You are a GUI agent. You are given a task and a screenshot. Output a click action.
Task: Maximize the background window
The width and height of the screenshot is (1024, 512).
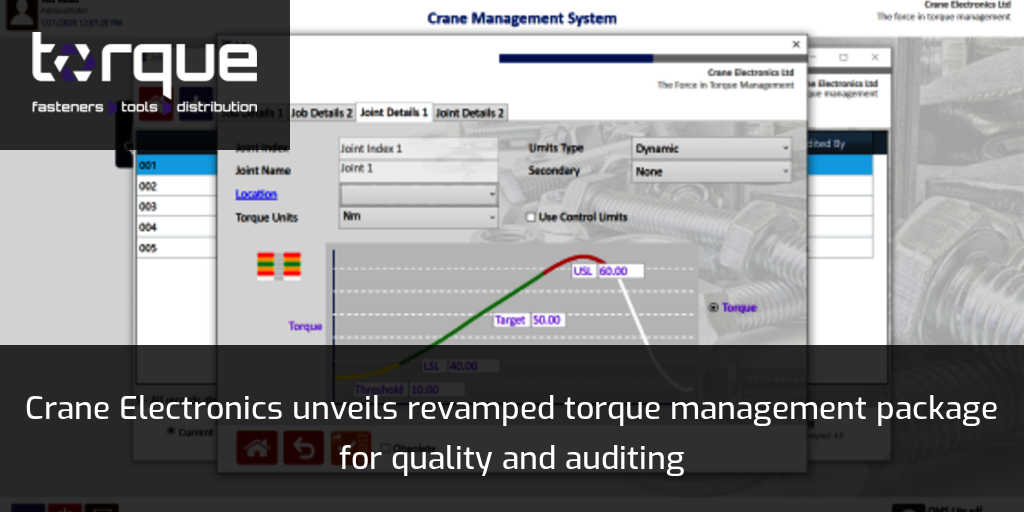click(x=843, y=58)
